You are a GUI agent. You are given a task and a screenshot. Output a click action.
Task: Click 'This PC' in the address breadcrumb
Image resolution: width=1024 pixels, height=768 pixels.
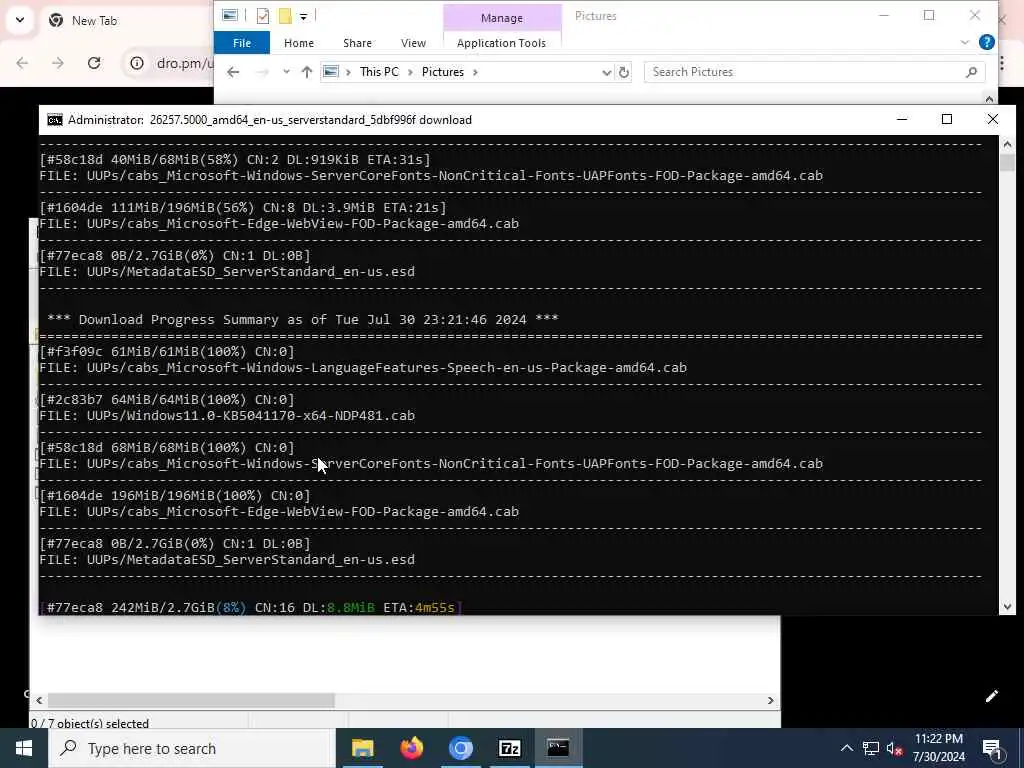point(379,72)
